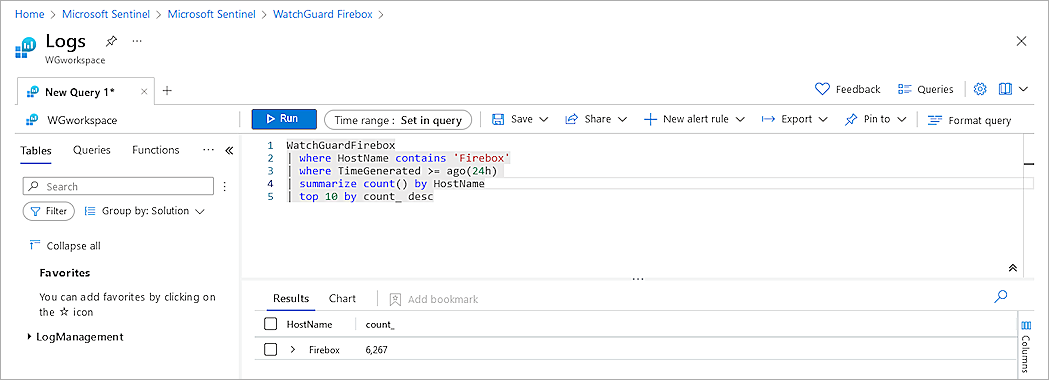Open the Queries explorer in top bar
The image size is (1049, 380).
point(925,89)
